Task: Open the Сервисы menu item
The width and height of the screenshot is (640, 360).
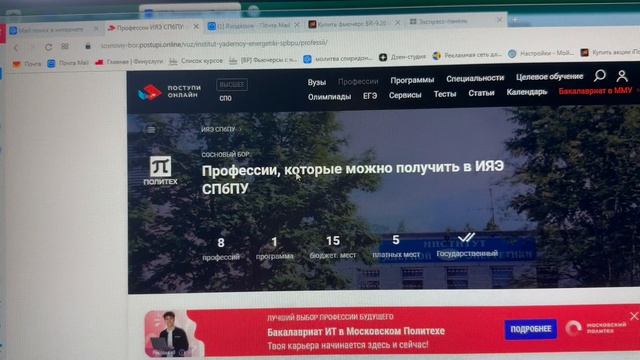Action: tap(405, 95)
